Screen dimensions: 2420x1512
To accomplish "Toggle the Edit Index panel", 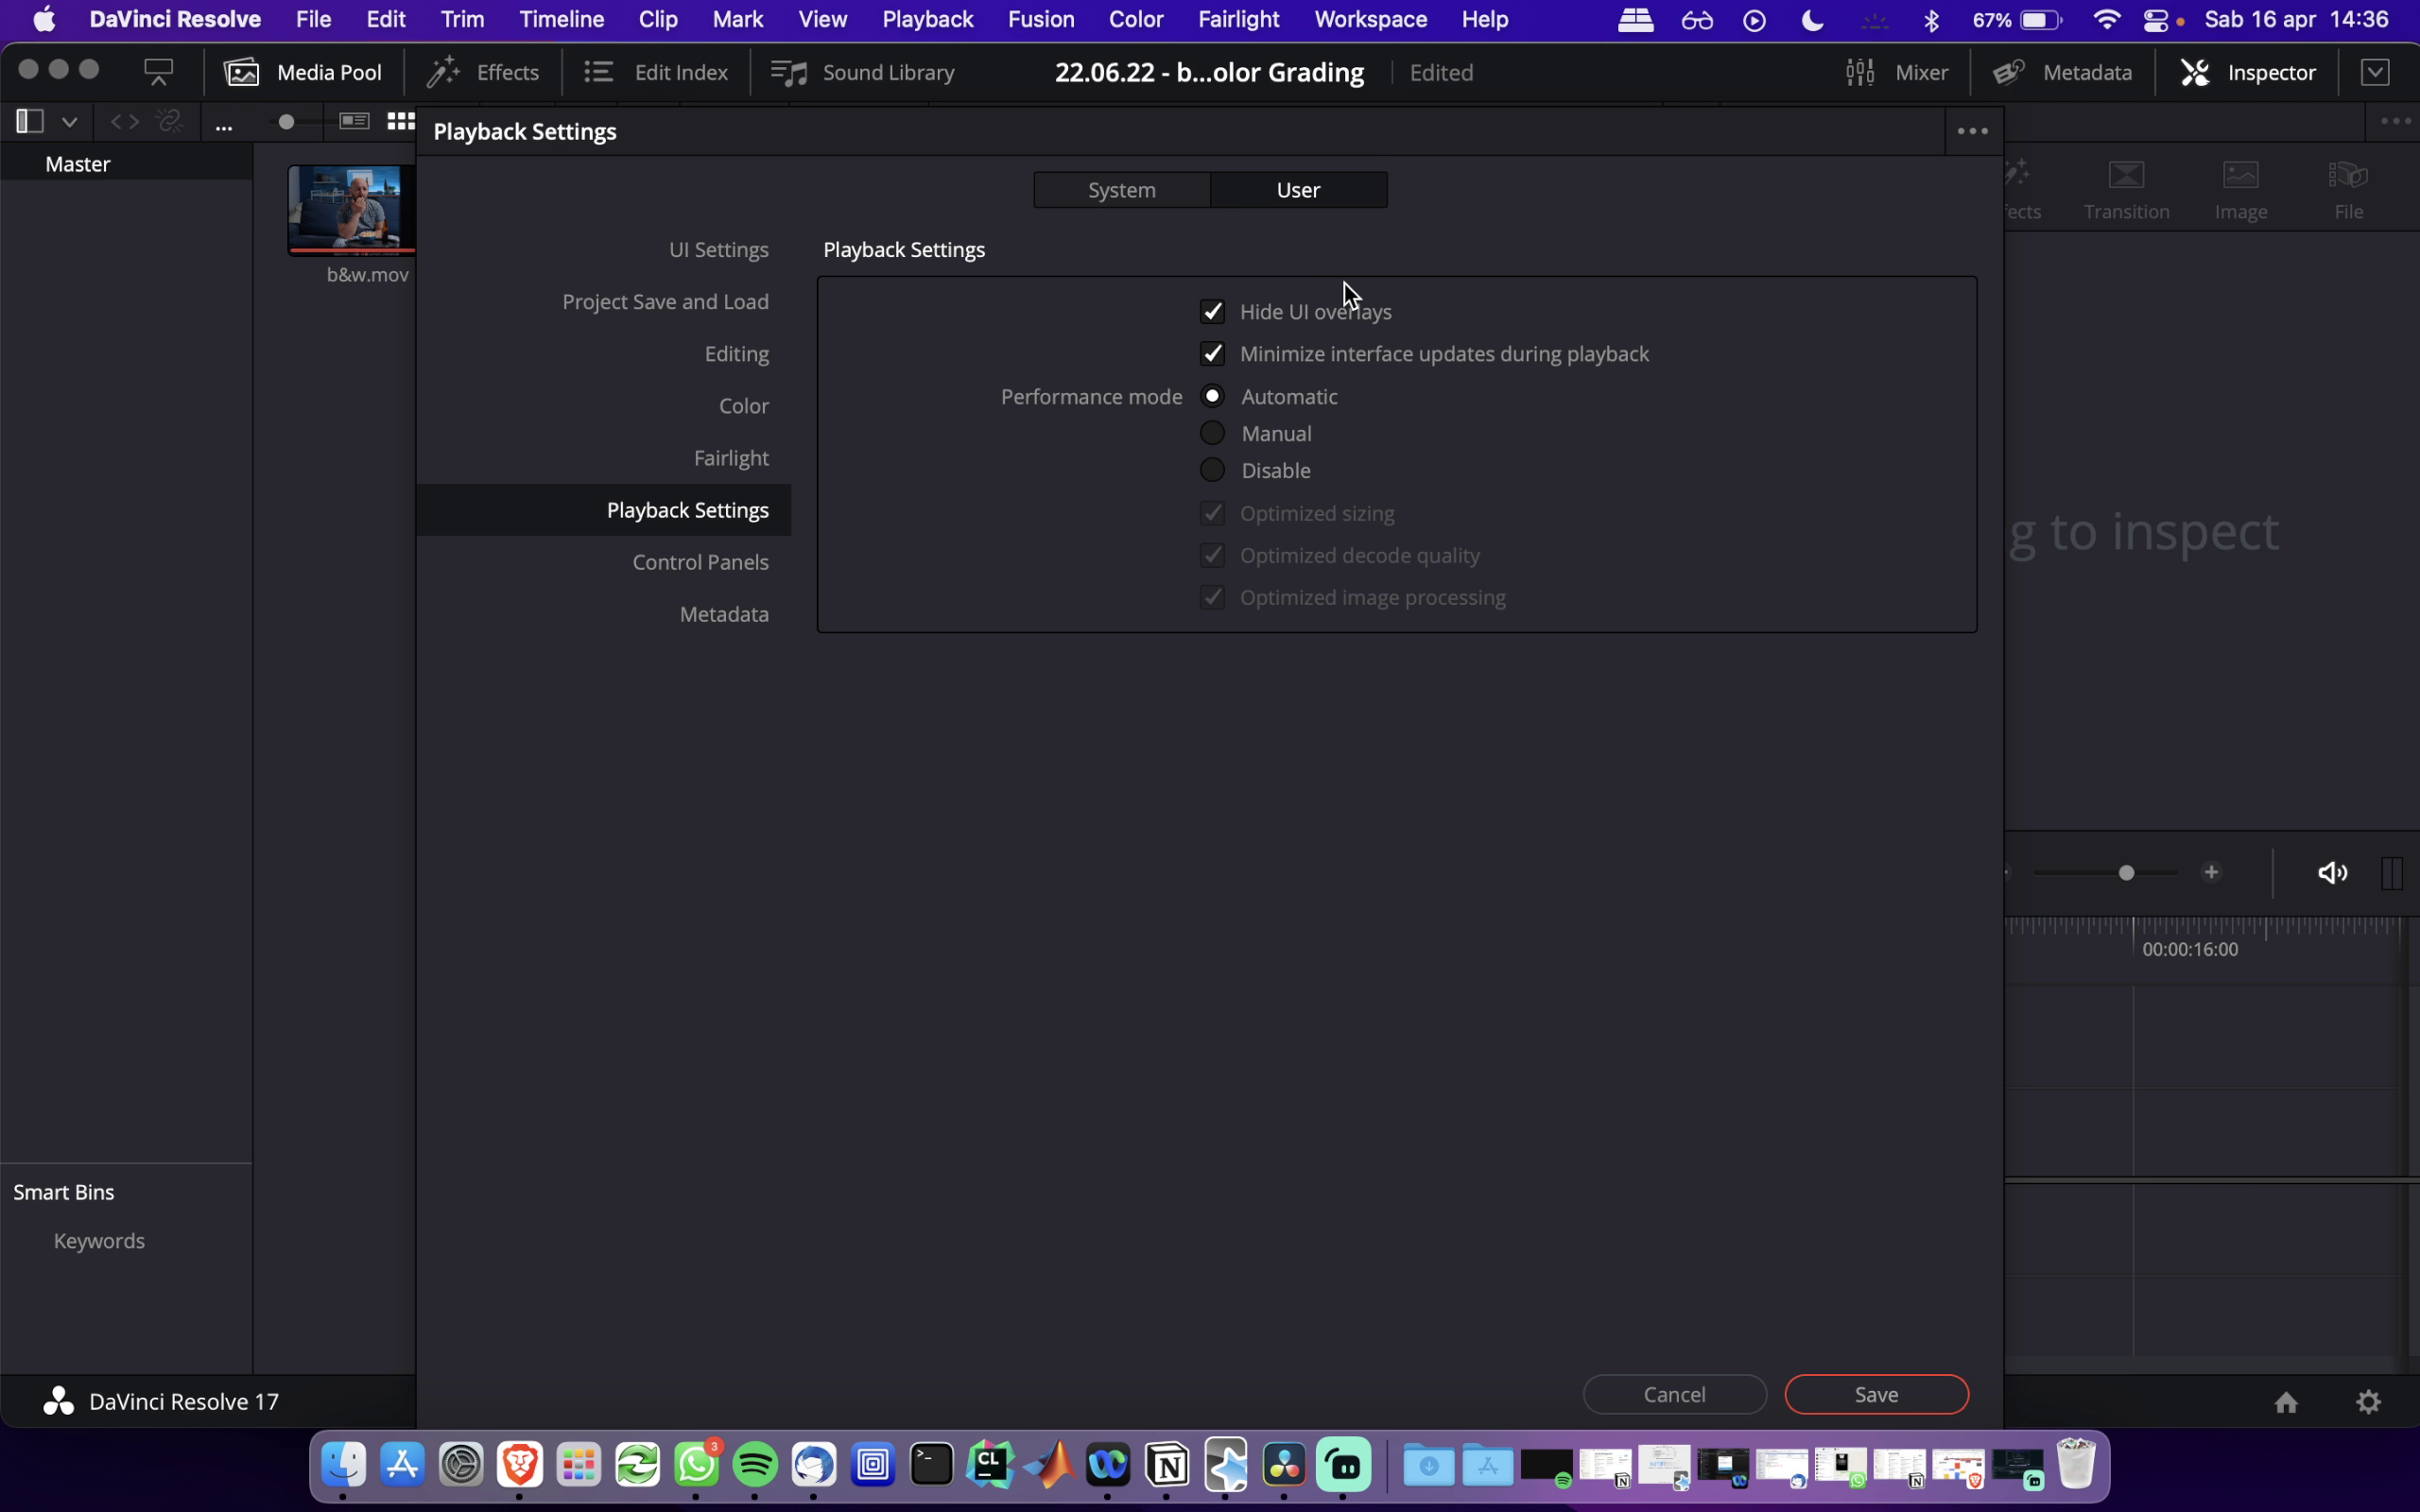I will click(656, 72).
